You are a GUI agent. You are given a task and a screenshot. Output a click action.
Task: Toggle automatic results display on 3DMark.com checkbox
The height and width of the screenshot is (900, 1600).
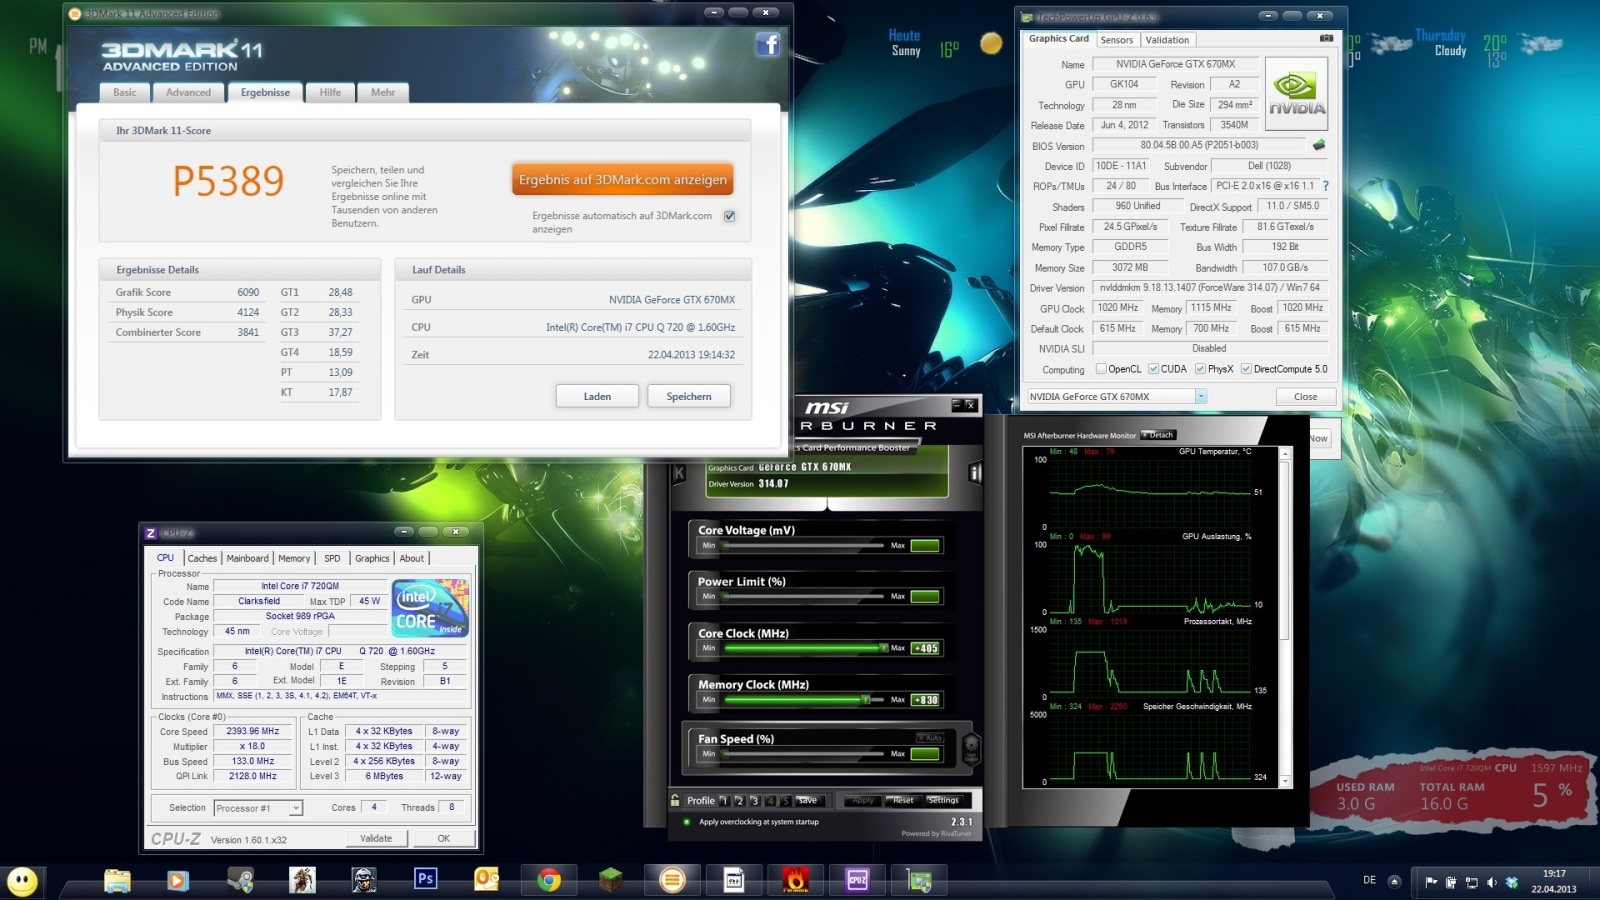pos(730,216)
